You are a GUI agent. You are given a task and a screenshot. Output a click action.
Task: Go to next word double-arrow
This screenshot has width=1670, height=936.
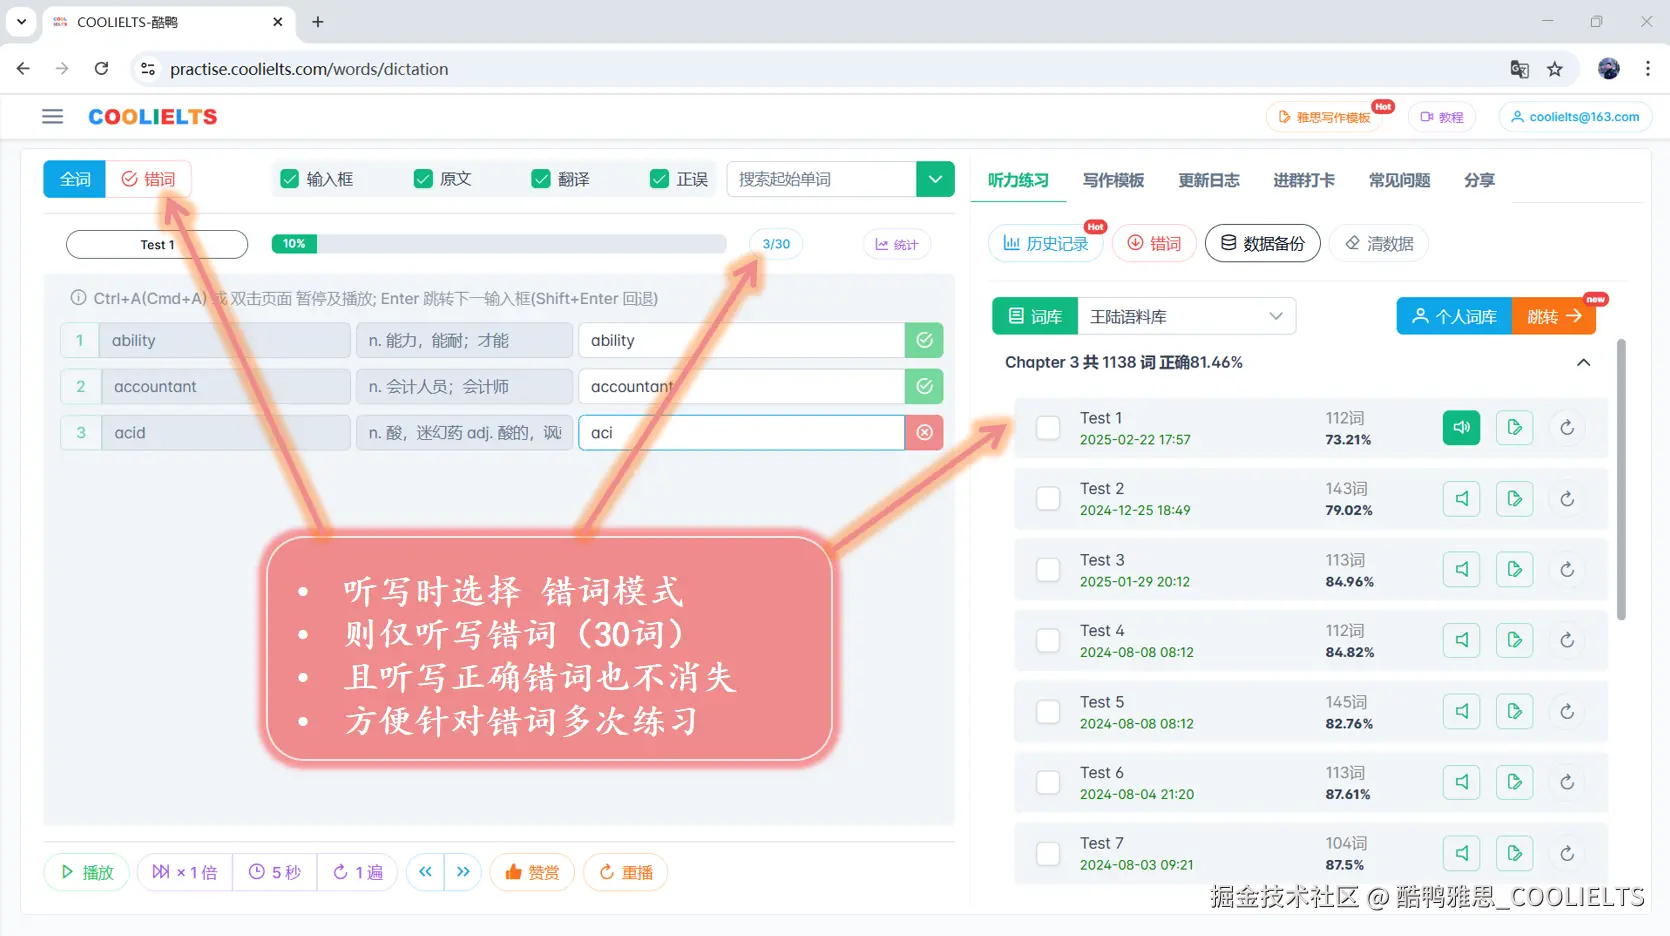point(463,872)
